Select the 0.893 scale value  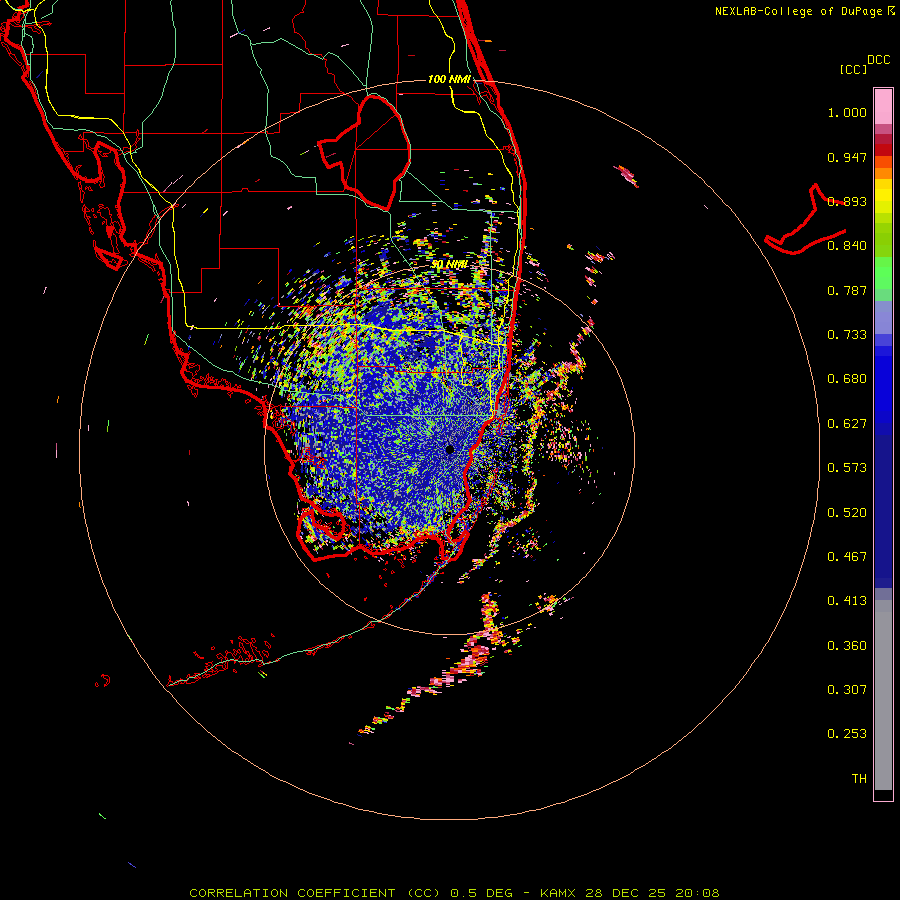pos(847,201)
